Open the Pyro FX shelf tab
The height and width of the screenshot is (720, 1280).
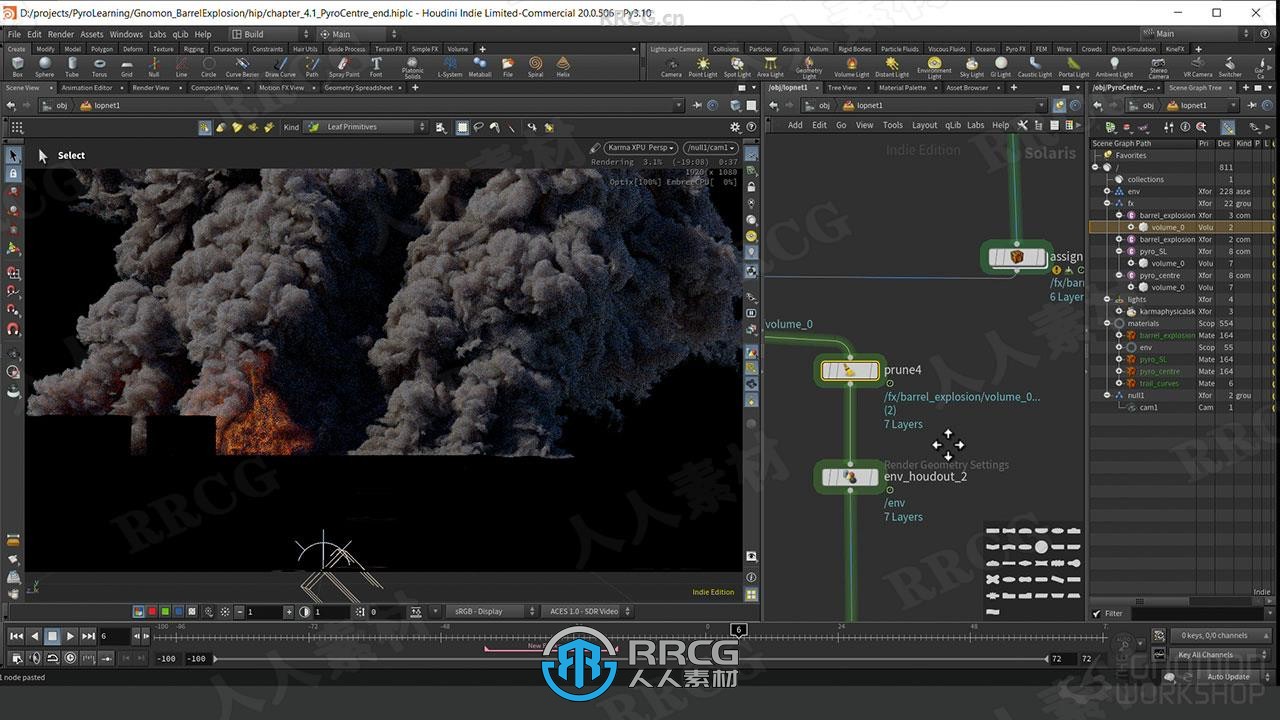(x=1015, y=49)
